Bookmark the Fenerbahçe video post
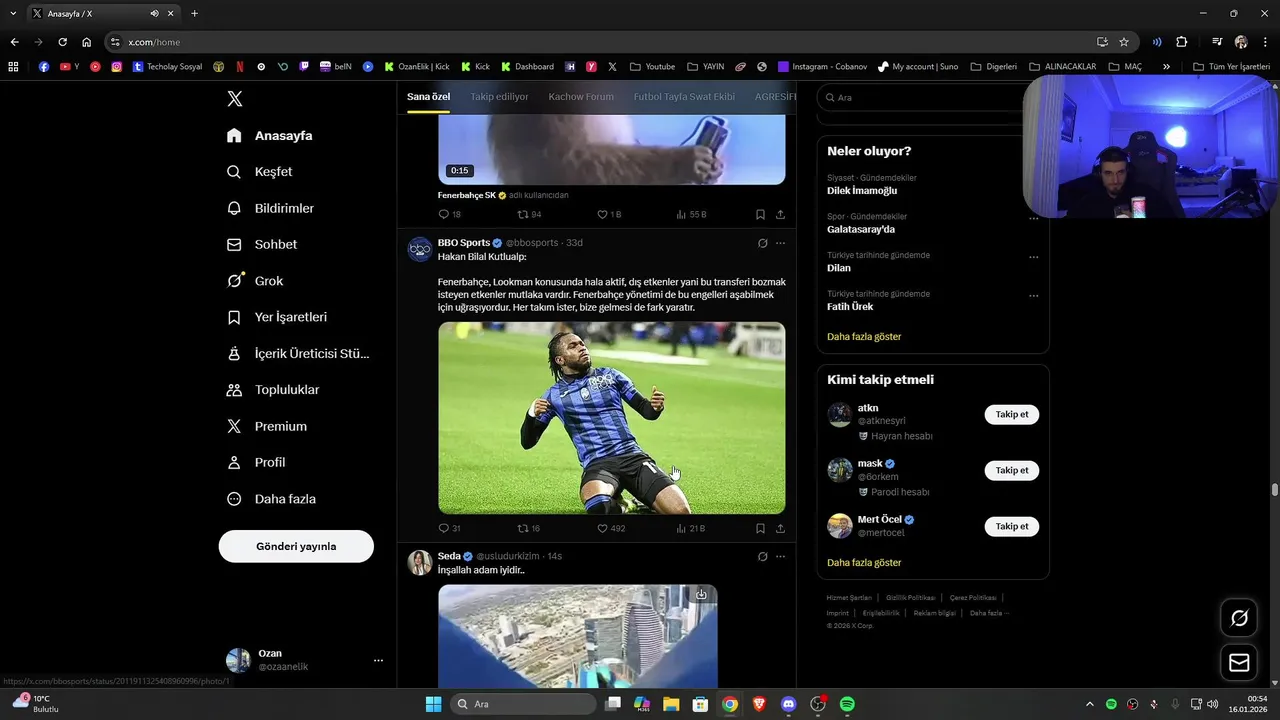The image size is (1280, 720). tap(760, 214)
